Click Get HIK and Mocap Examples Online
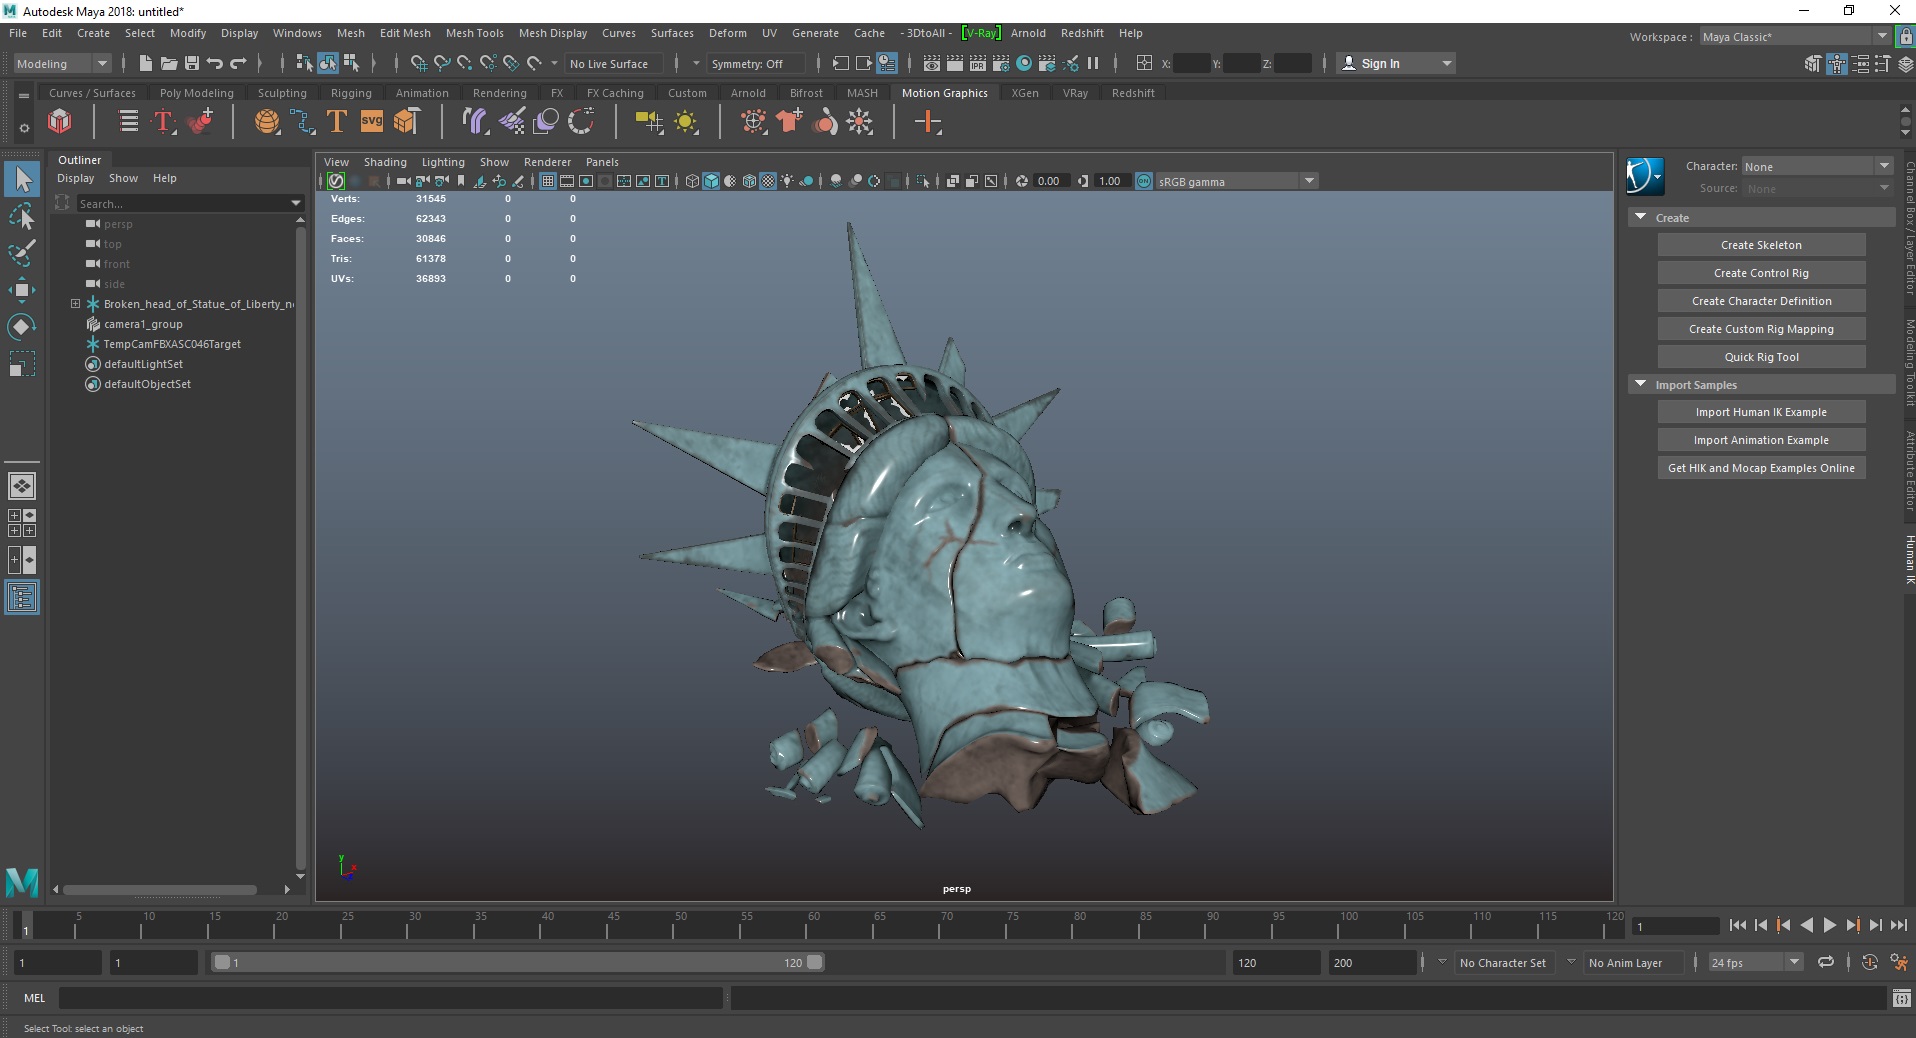Viewport: 1916px width, 1038px height. click(x=1761, y=468)
